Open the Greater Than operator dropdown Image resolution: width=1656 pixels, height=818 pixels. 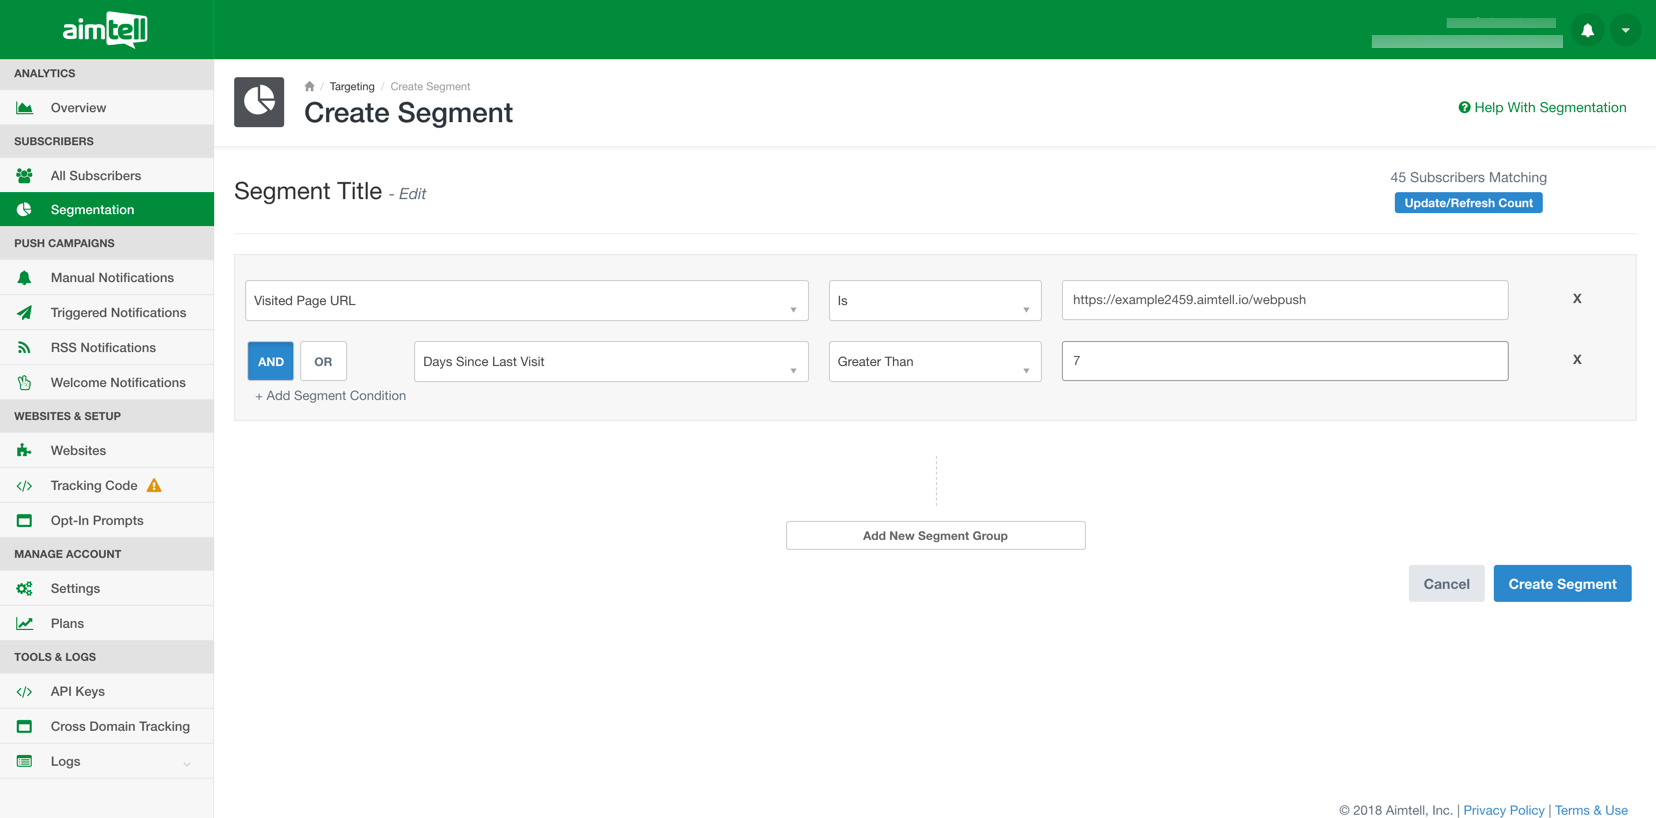point(934,362)
